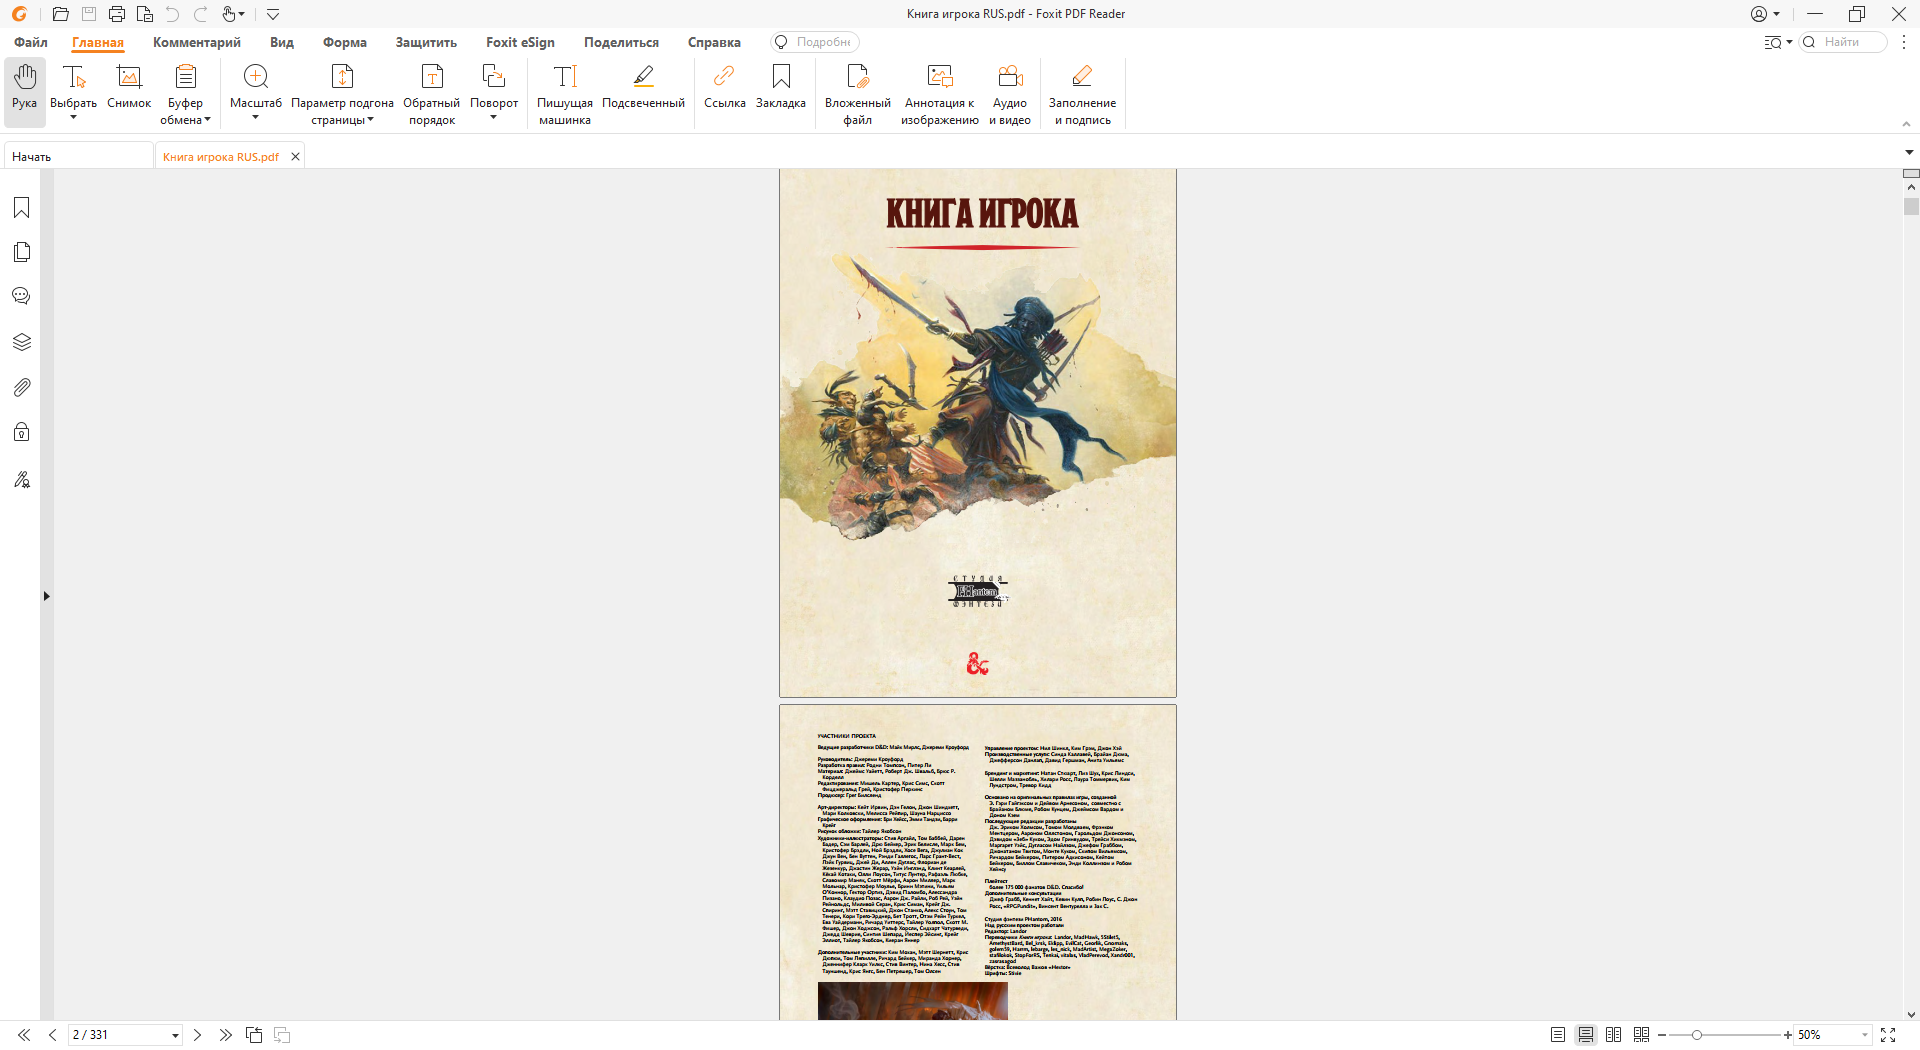Undo the last action
The image size is (1920, 1050).
click(172, 14)
